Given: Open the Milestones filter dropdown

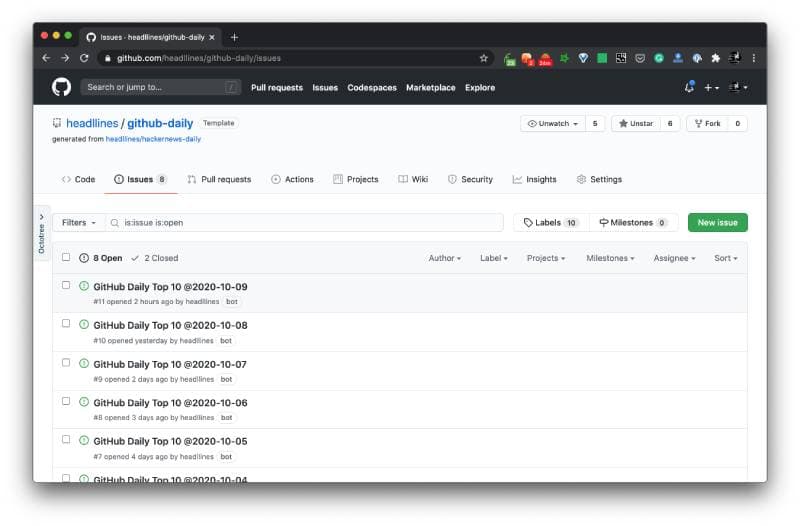Looking at the screenshot, I should (610, 258).
